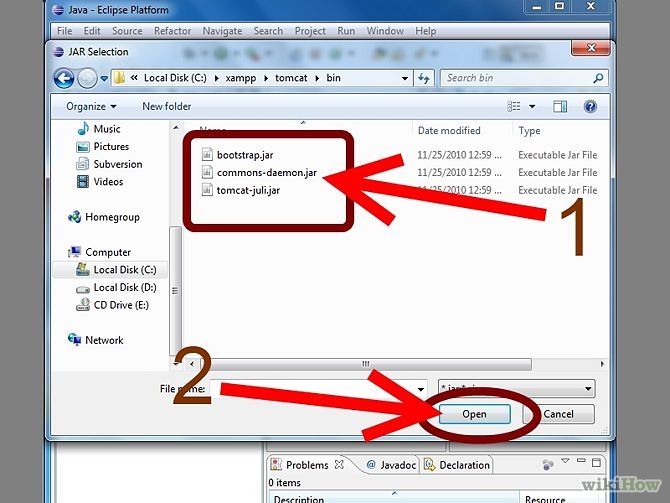Select tomcat in the address path

291,78
